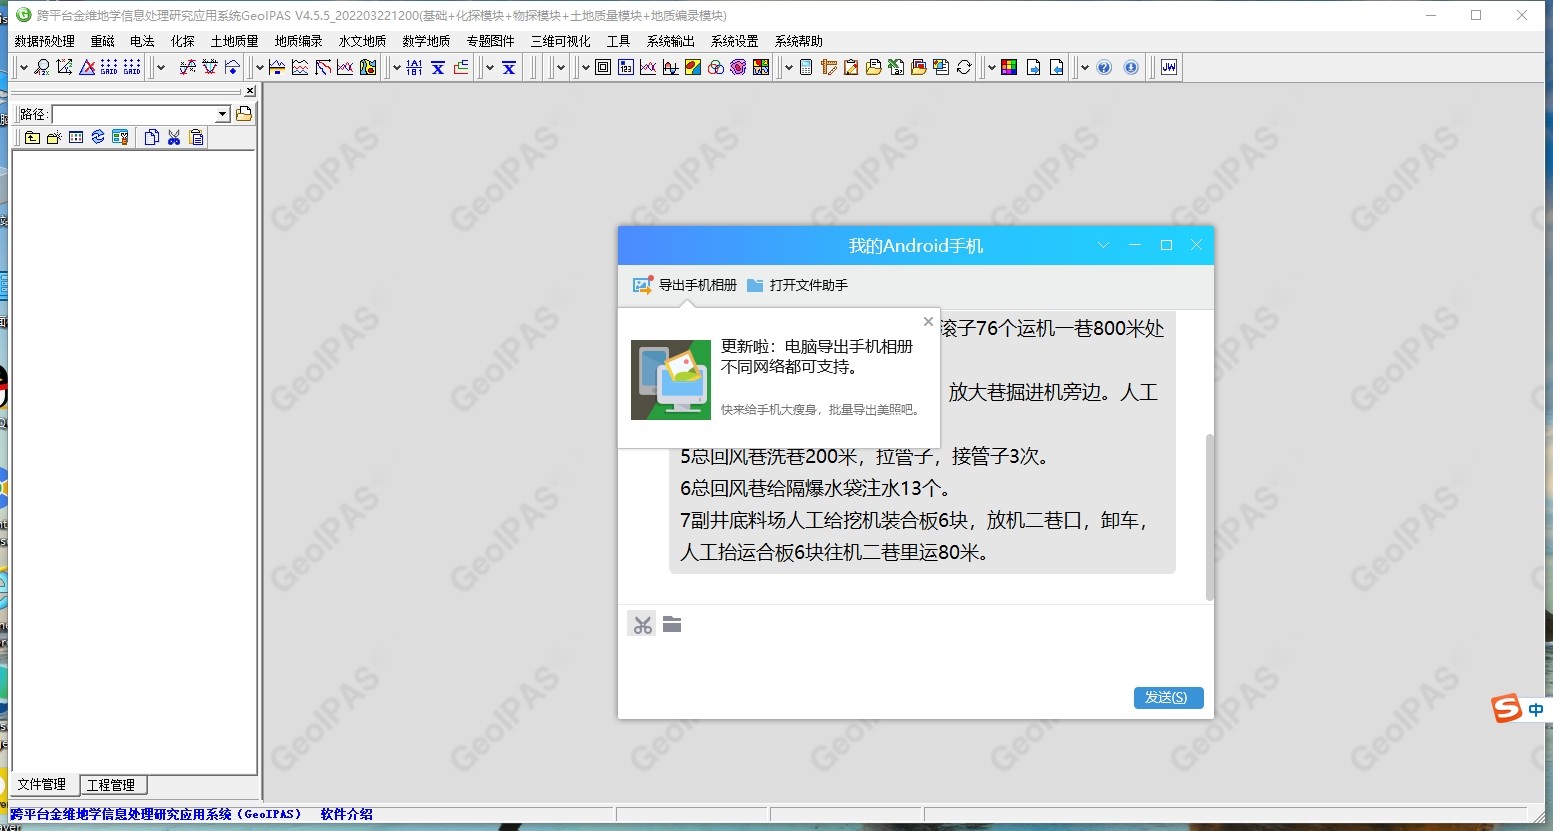Image resolution: width=1553 pixels, height=831 pixels.
Task: Expand the toolbar options arrow before calculator icon
Action: (789, 67)
